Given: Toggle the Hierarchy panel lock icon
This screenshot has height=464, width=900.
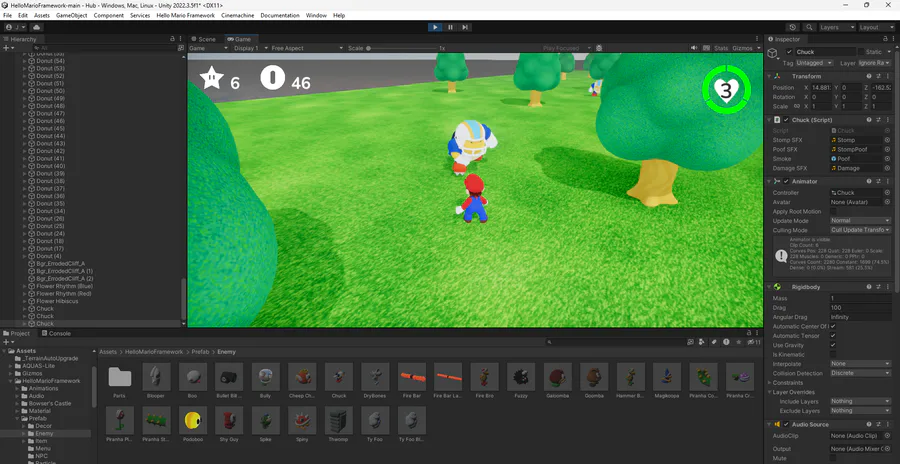Looking at the screenshot, I should pyautogui.click(x=172, y=39).
